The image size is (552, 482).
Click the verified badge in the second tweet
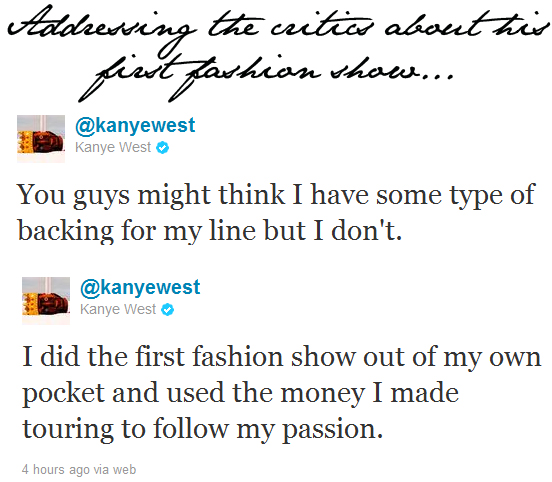(168, 309)
